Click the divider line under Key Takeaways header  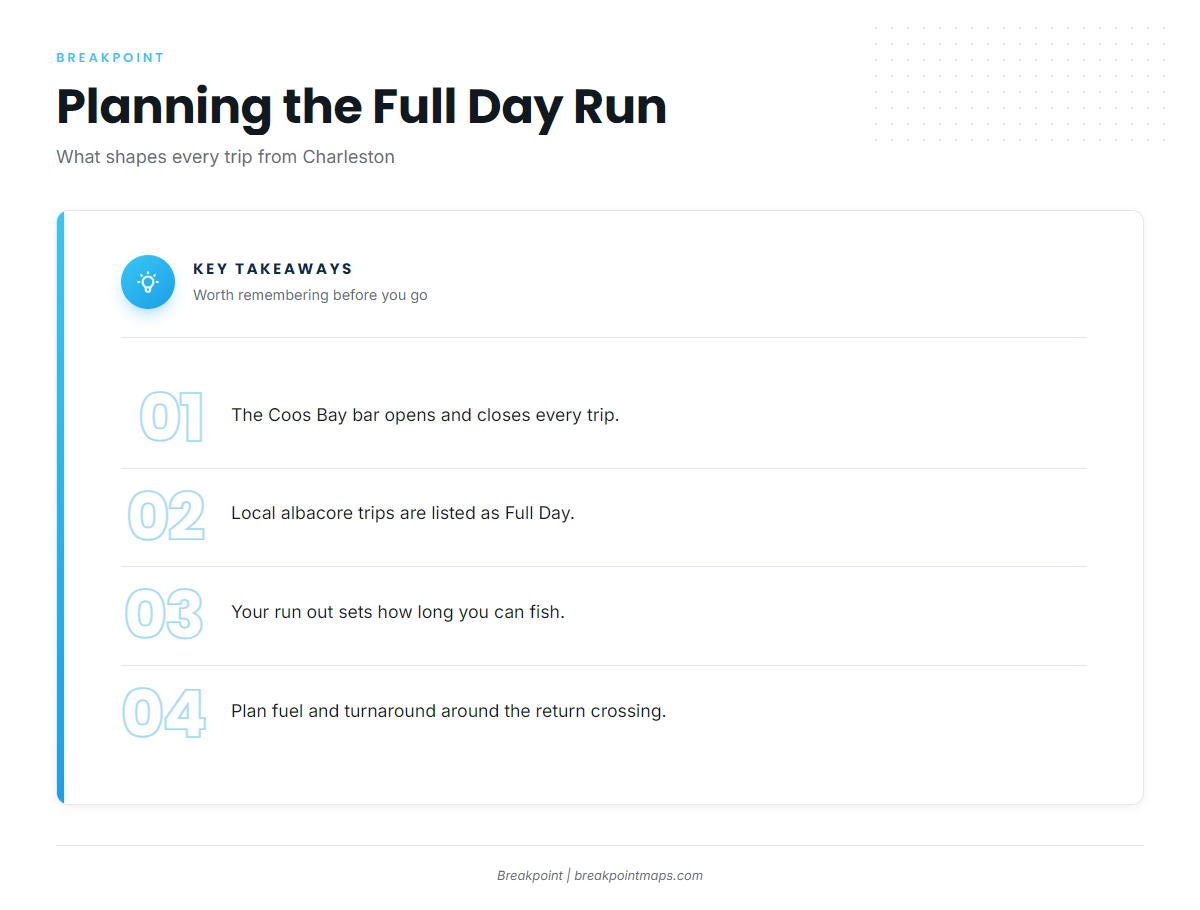[x=604, y=338]
